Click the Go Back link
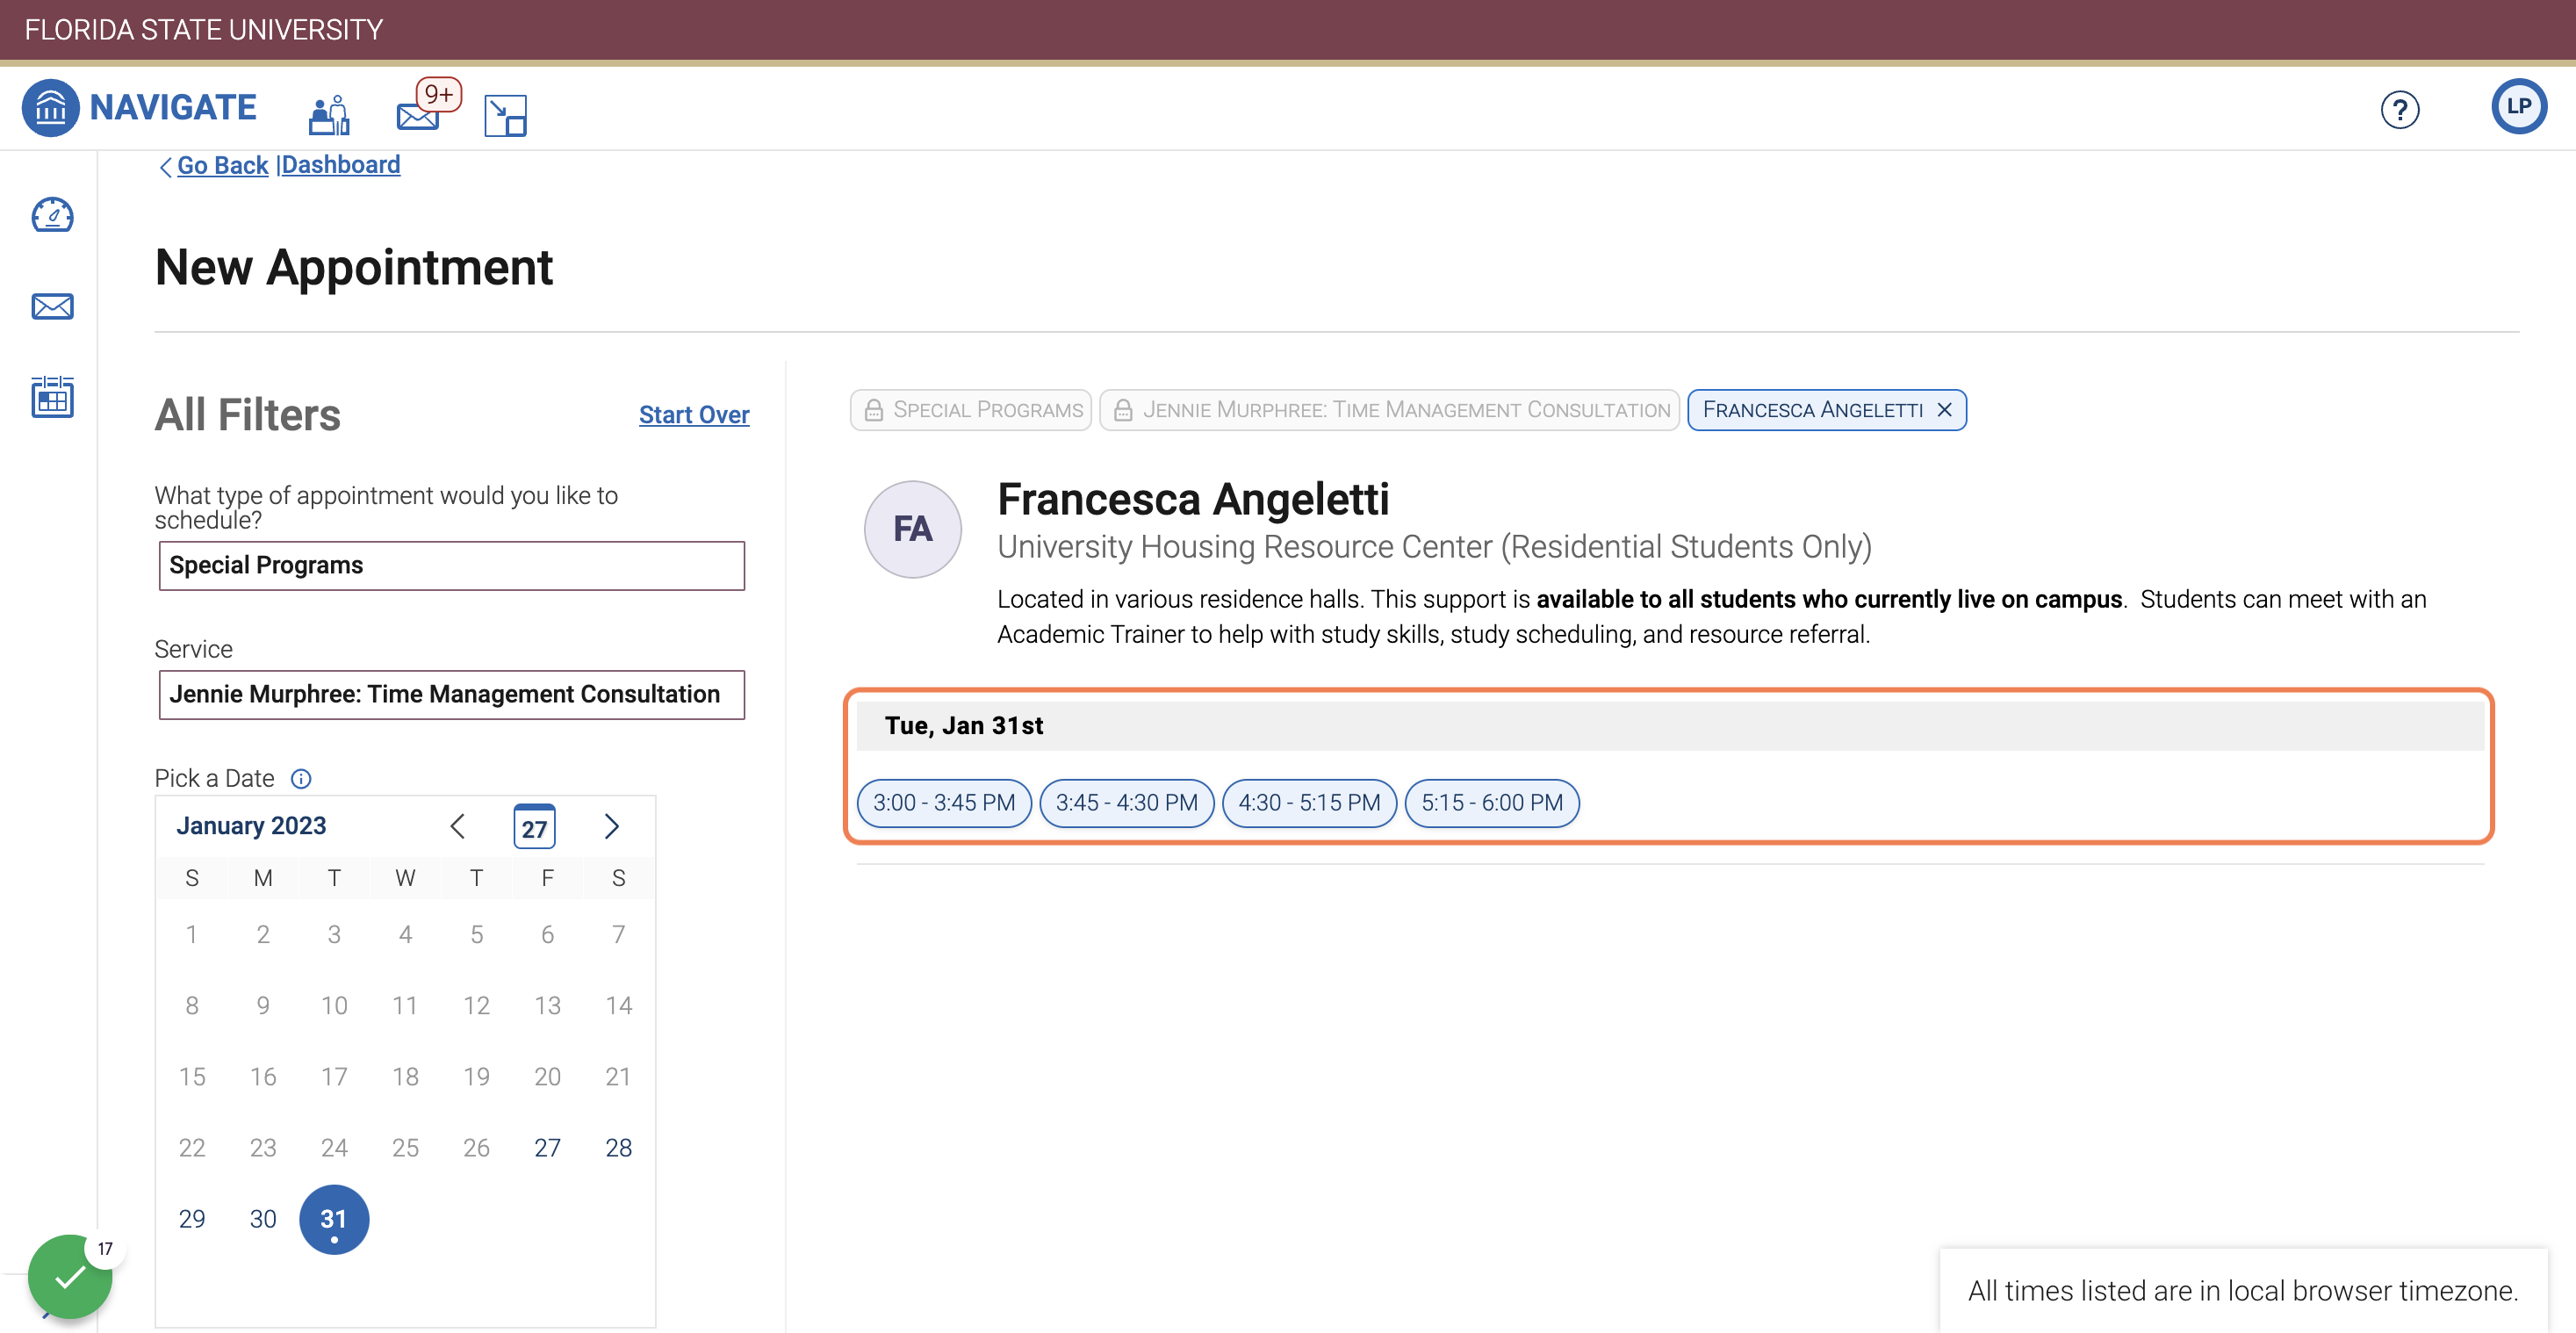This screenshot has width=2576, height=1333. click(222, 165)
